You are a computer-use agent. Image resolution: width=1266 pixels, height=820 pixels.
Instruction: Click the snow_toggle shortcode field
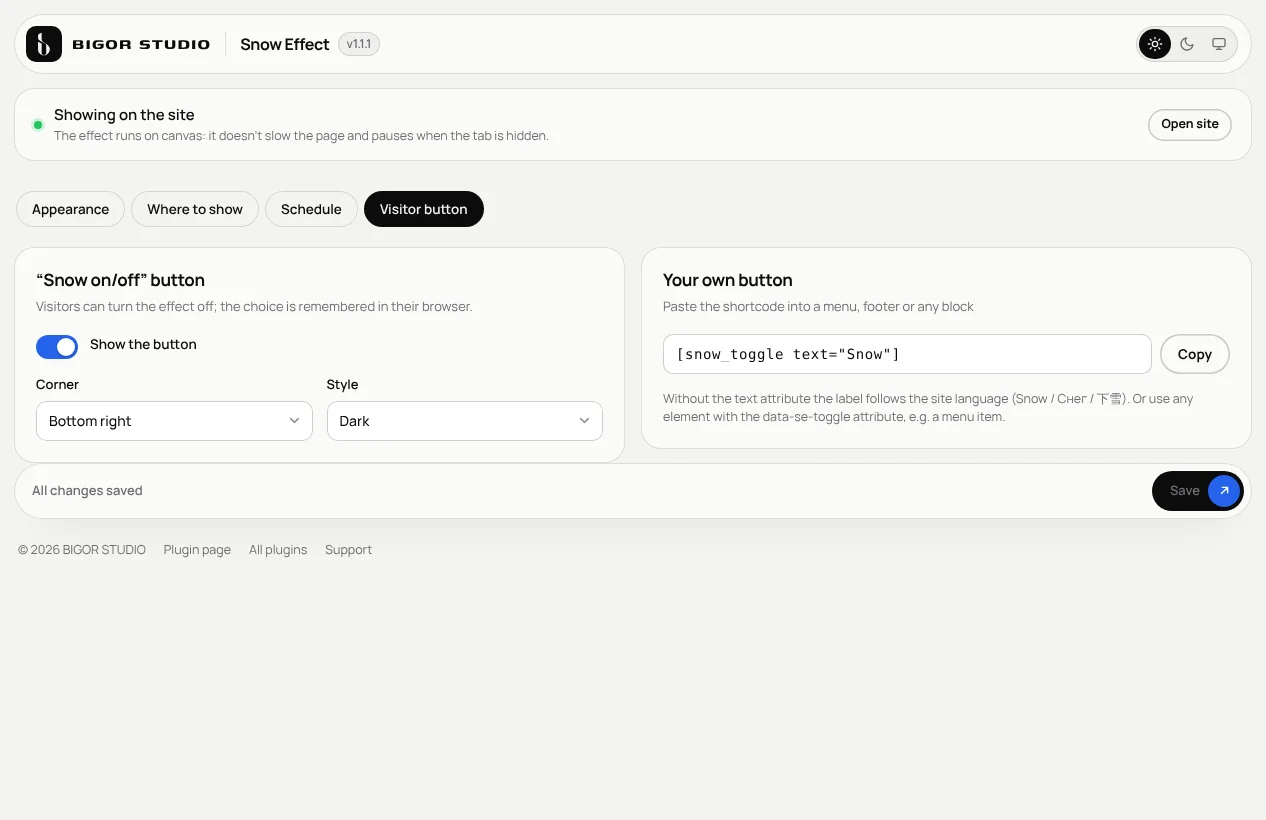tap(907, 354)
